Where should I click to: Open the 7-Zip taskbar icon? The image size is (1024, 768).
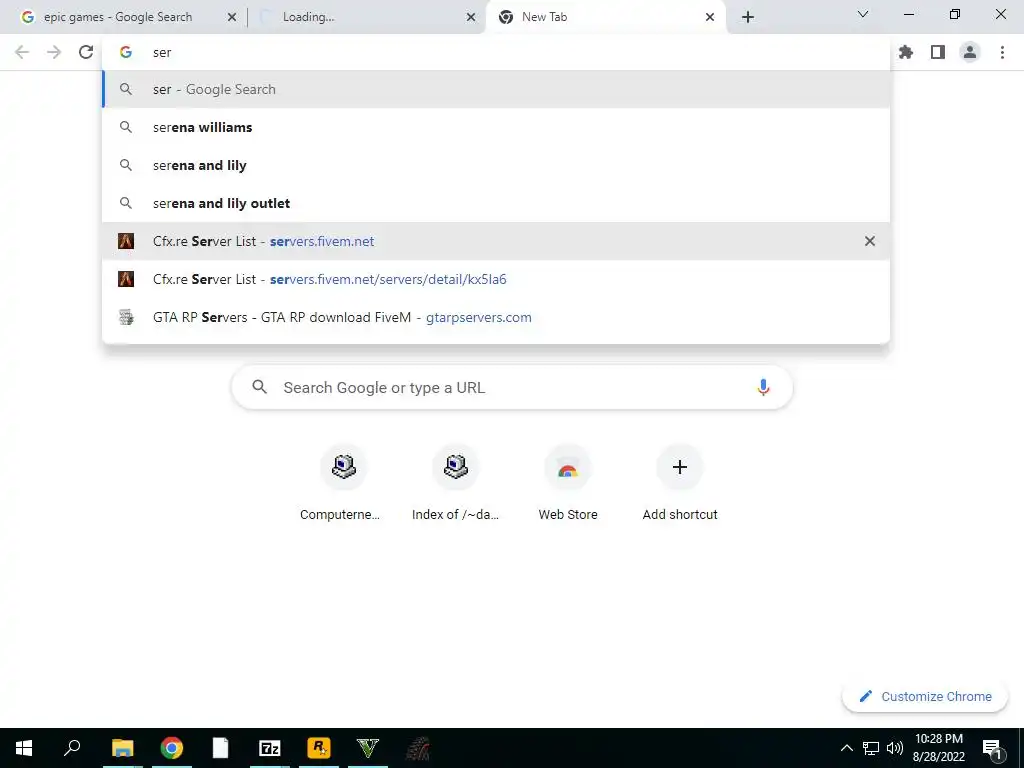click(x=270, y=748)
